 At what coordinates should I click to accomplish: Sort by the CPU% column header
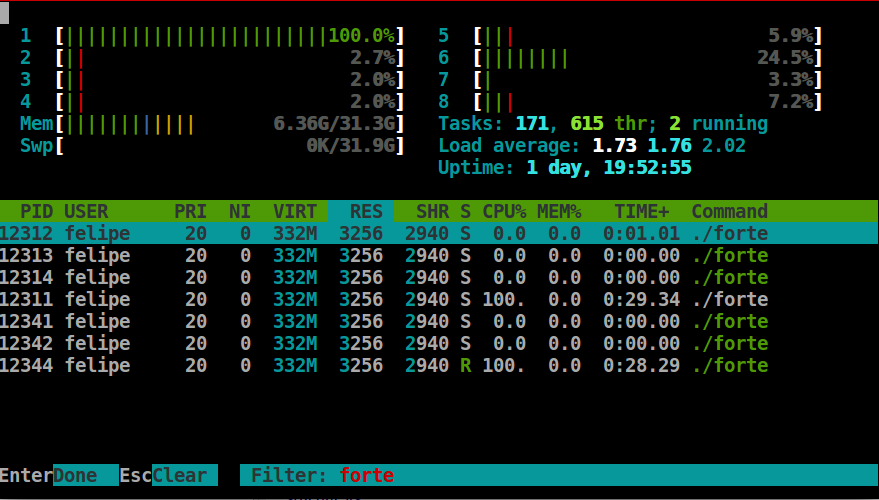coord(504,211)
